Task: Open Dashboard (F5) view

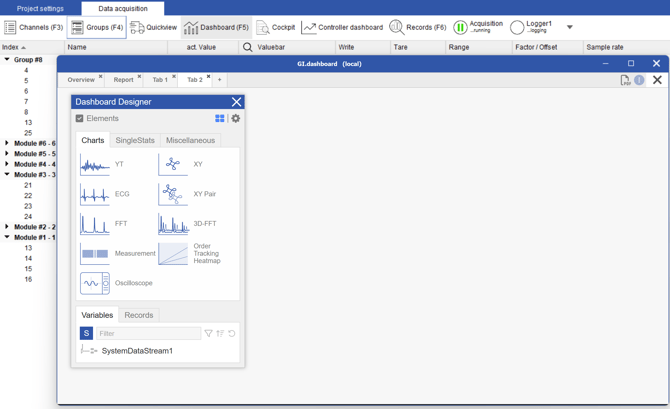Action: click(216, 27)
